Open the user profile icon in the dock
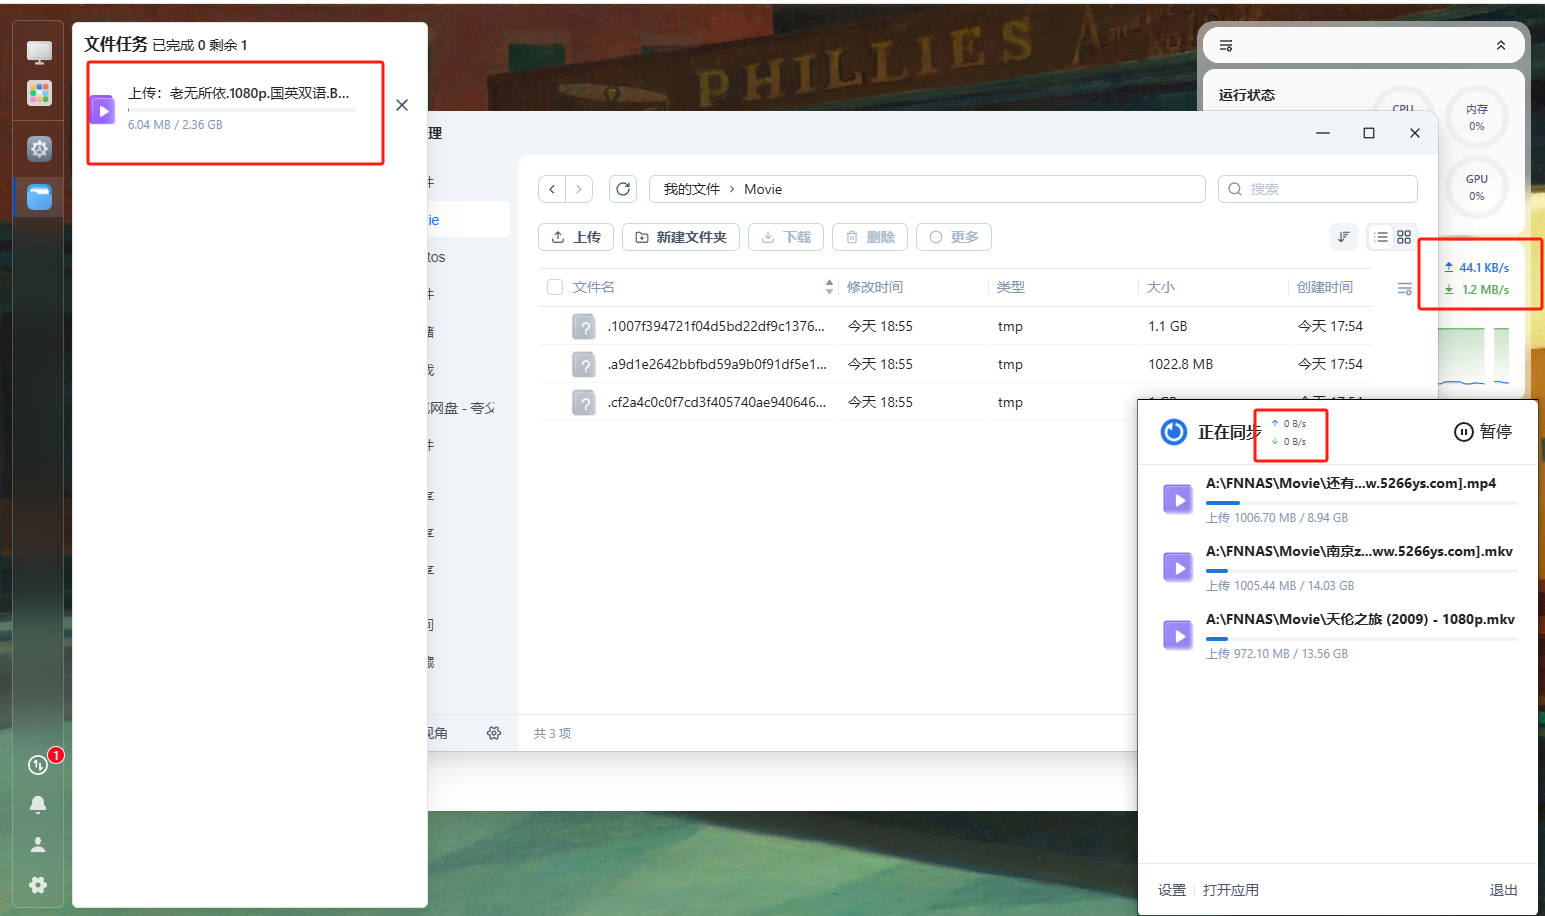The height and width of the screenshot is (916, 1545). click(x=38, y=845)
